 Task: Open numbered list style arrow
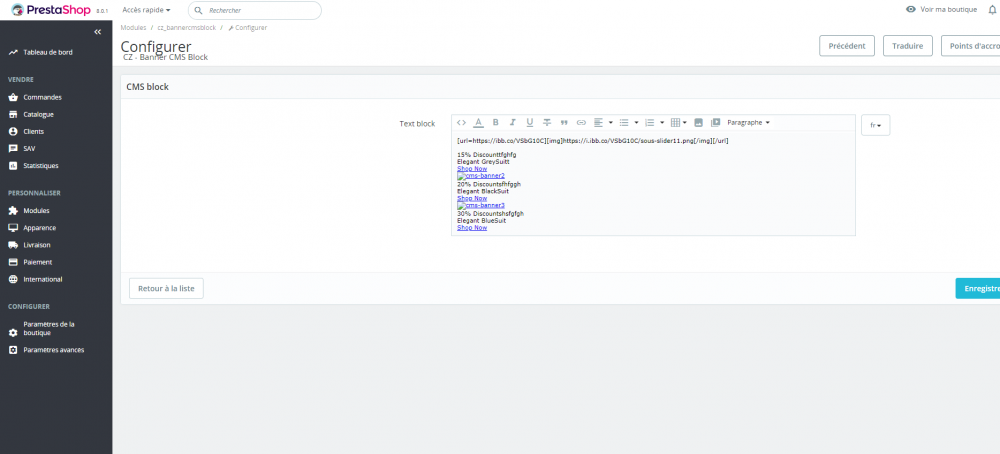point(662,122)
